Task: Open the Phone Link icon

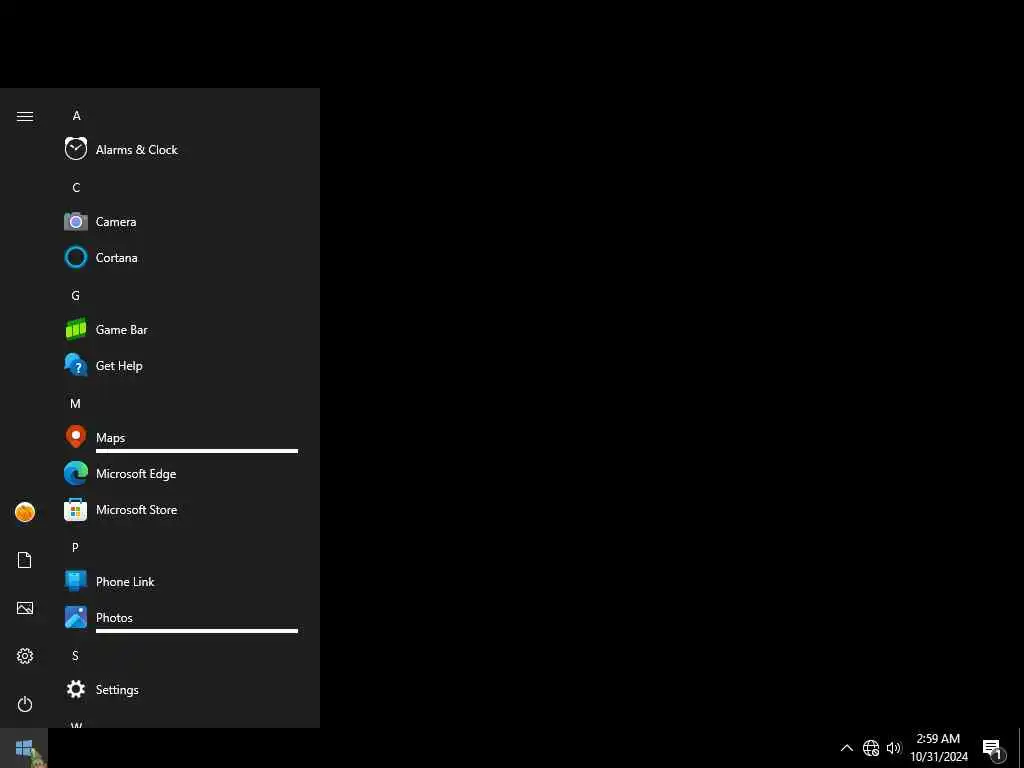Action: click(x=76, y=581)
